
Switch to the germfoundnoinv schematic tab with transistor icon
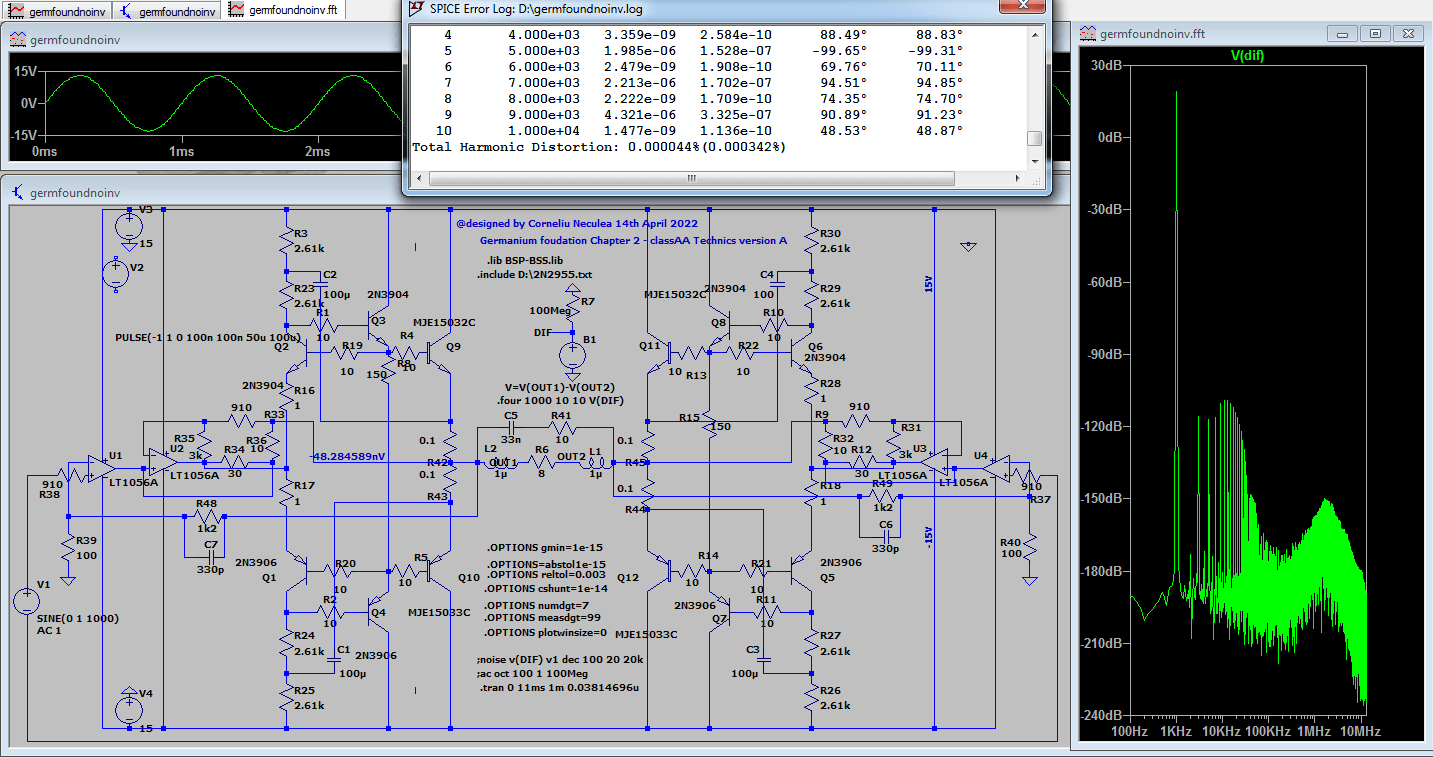(x=165, y=12)
